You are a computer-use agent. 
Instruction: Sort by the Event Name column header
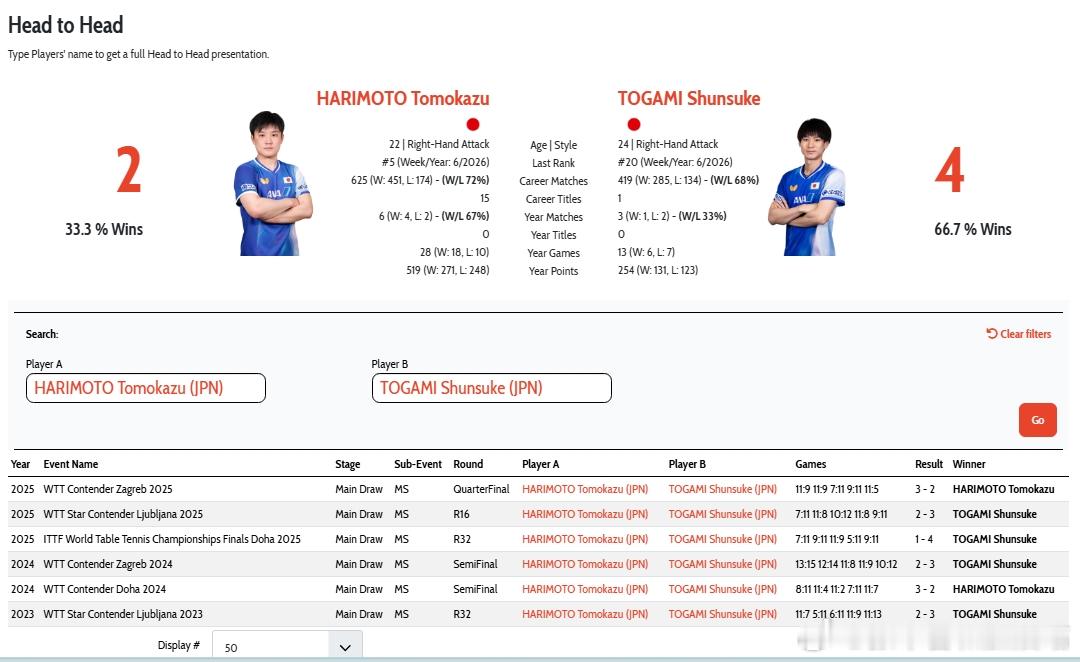coord(71,464)
